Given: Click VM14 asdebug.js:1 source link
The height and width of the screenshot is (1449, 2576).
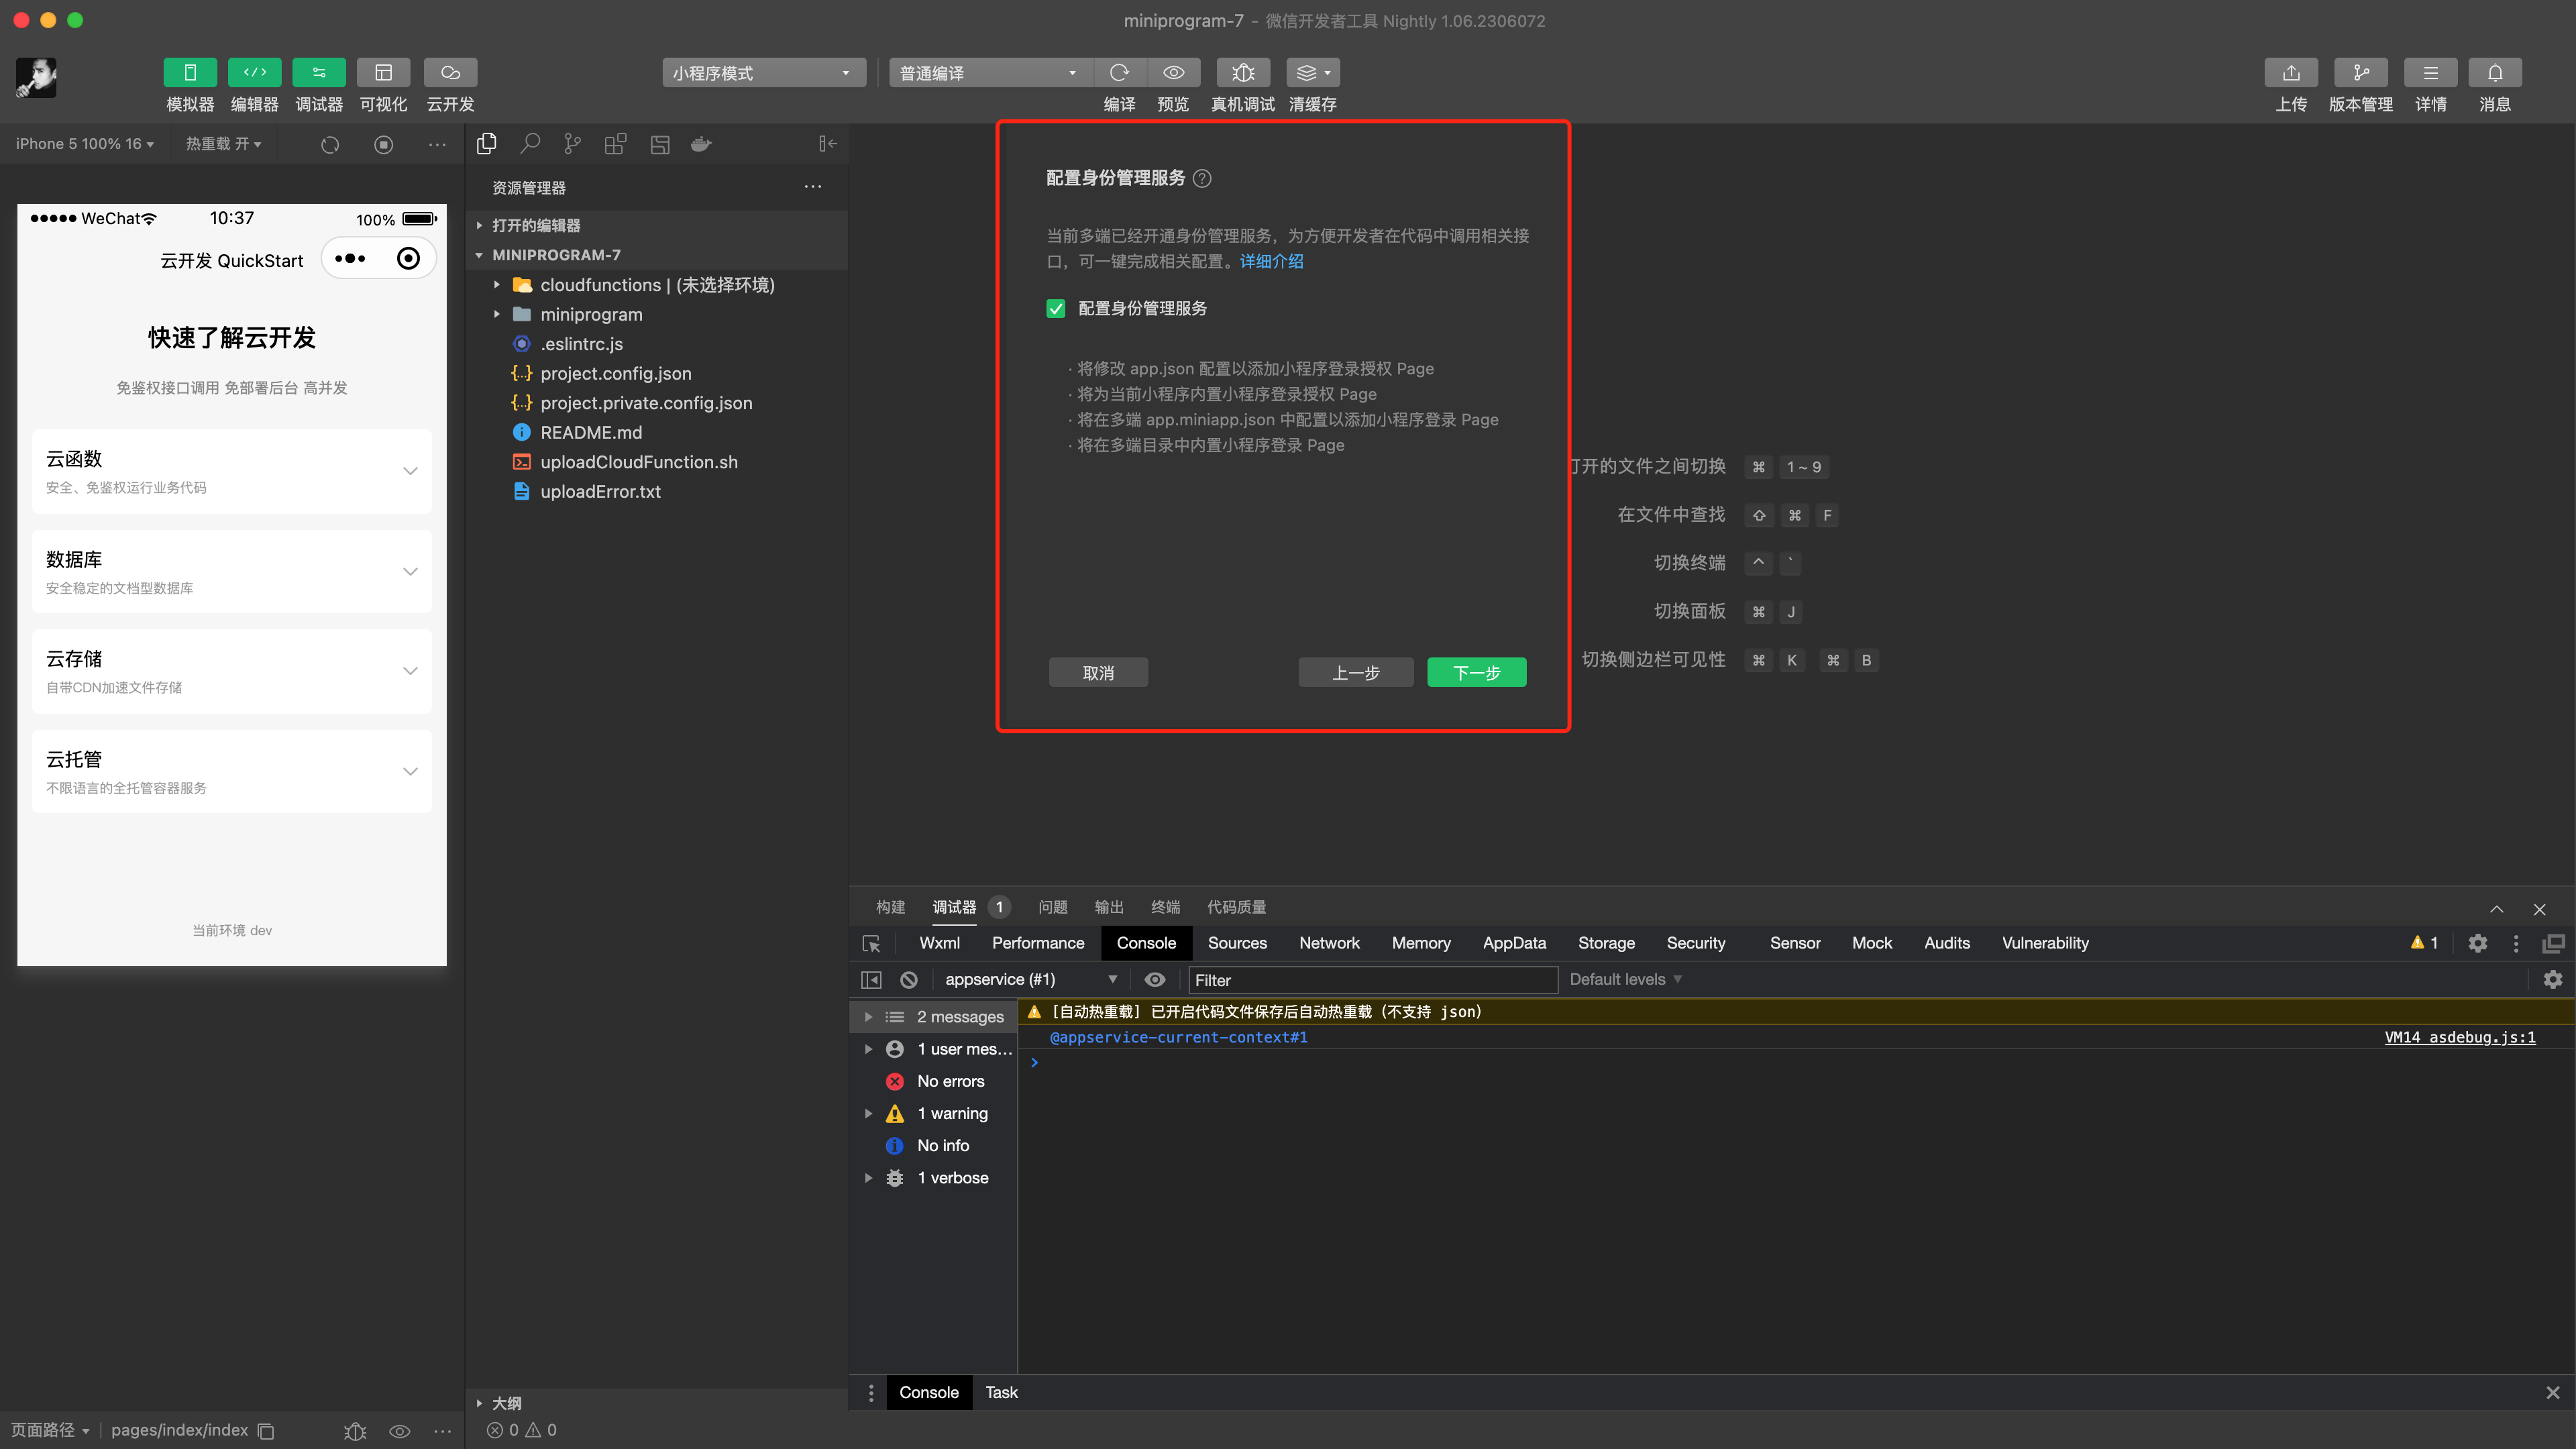Looking at the screenshot, I should pyautogui.click(x=2459, y=1038).
